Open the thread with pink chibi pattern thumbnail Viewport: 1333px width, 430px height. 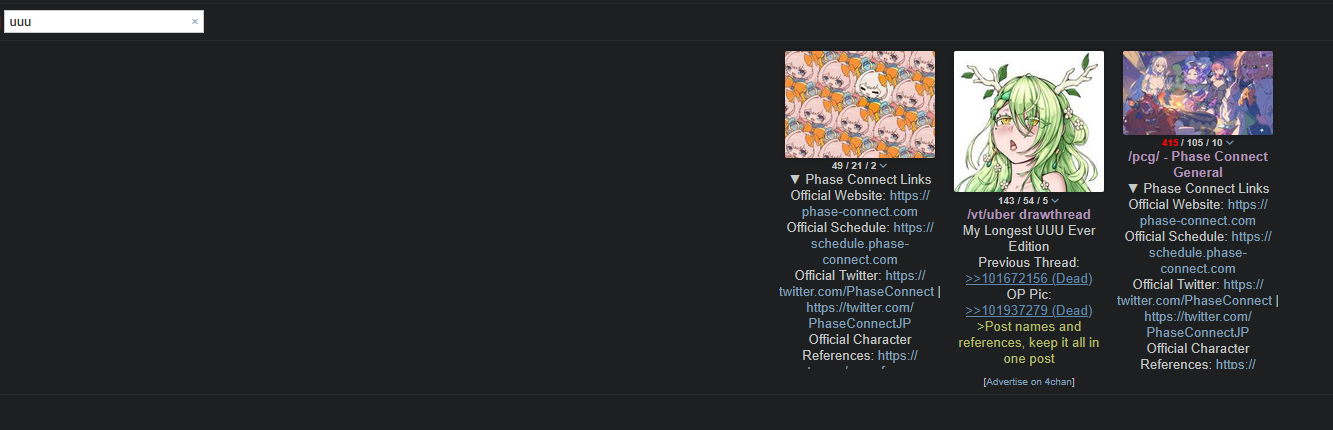pos(860,104)
